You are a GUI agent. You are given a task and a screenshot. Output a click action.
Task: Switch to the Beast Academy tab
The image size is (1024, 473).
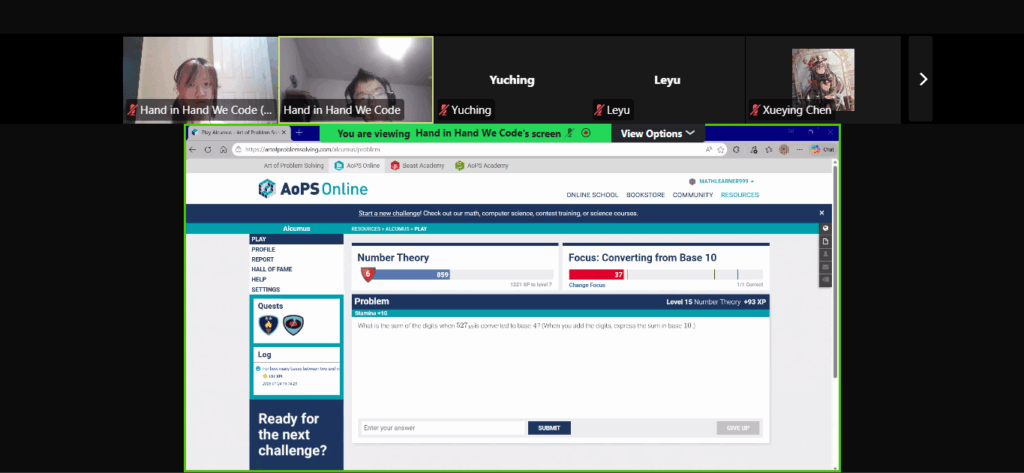[414, 165]
